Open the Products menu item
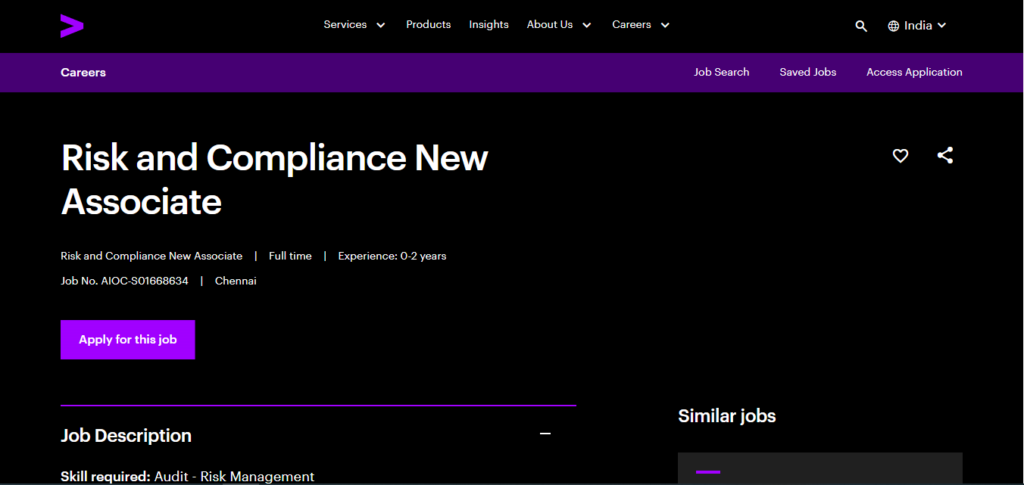Viewport: 1024px width, 485px height. tap(428, 25)
